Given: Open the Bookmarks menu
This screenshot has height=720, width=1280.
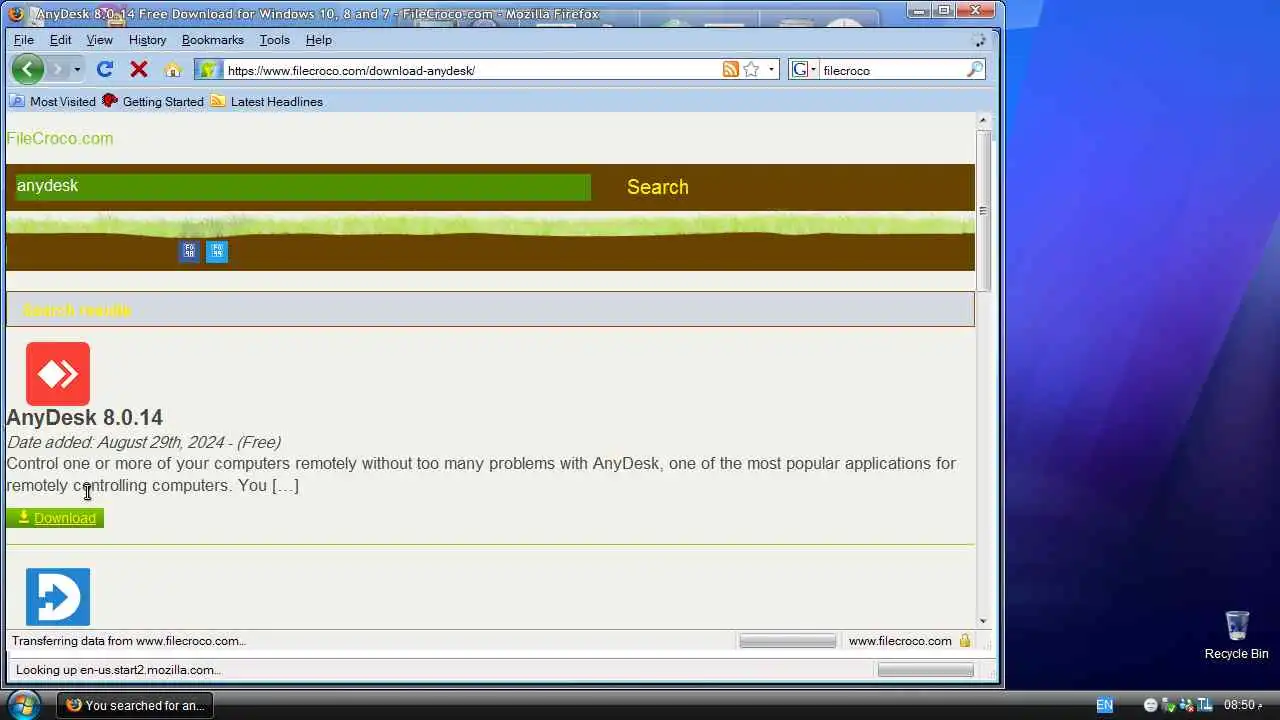Looking at the screenshot, I should [x=213, y=40].
